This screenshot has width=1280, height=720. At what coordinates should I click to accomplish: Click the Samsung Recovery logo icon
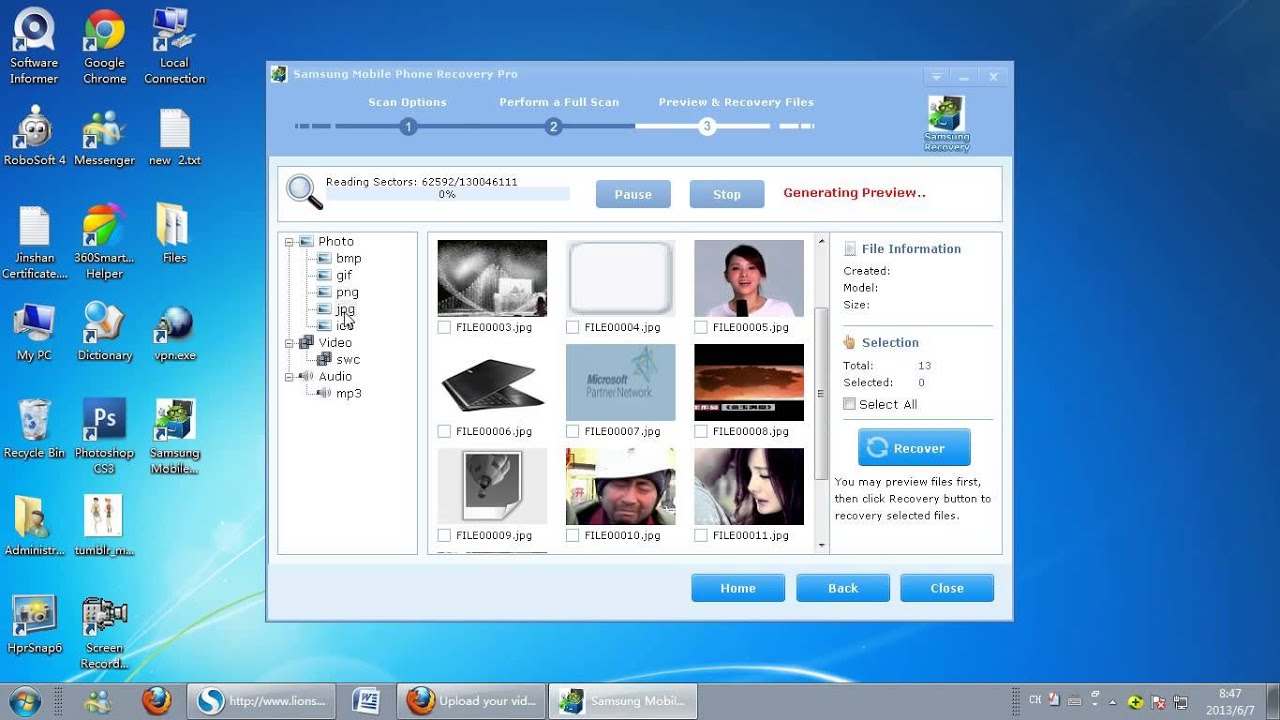(946, 123)
